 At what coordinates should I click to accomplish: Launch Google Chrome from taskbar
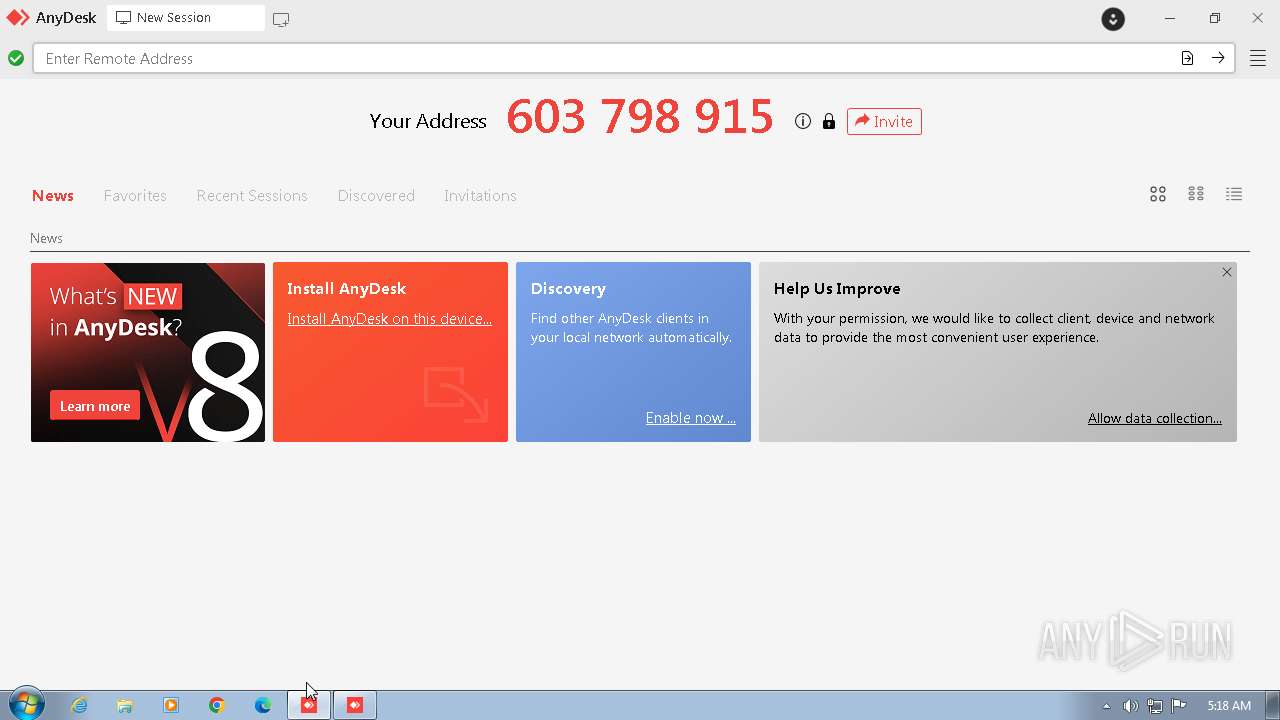click(217, 705)
